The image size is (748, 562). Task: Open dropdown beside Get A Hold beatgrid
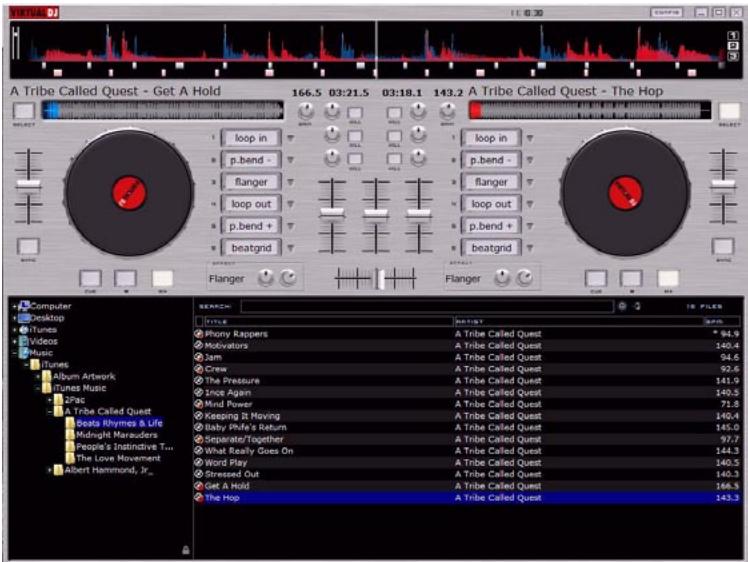tap(290, 248)
